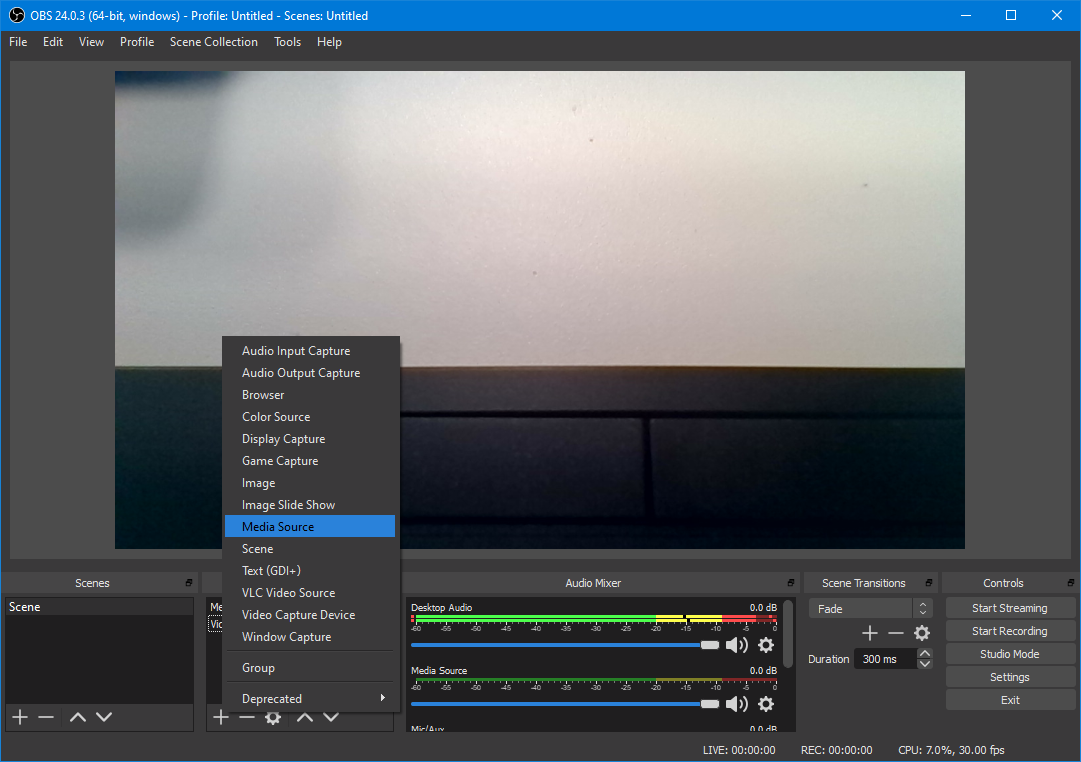Remove the transition with the Scene Transitions minus icon
Screen dimensions: 1081x762
click(x=896, y=633)
